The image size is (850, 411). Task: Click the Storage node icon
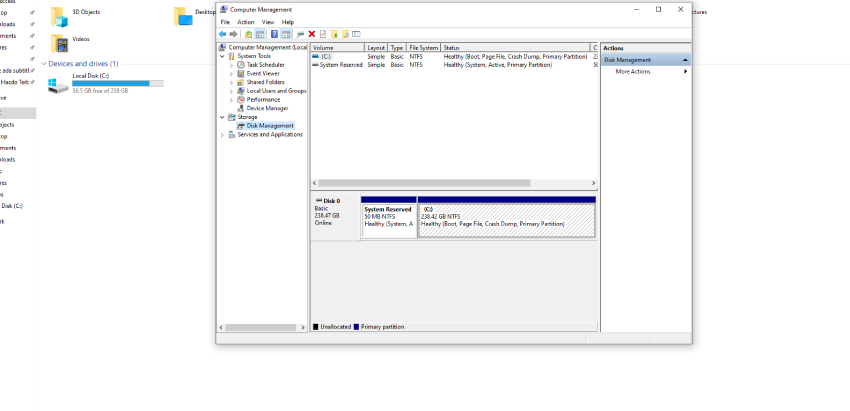click(232, 117)
